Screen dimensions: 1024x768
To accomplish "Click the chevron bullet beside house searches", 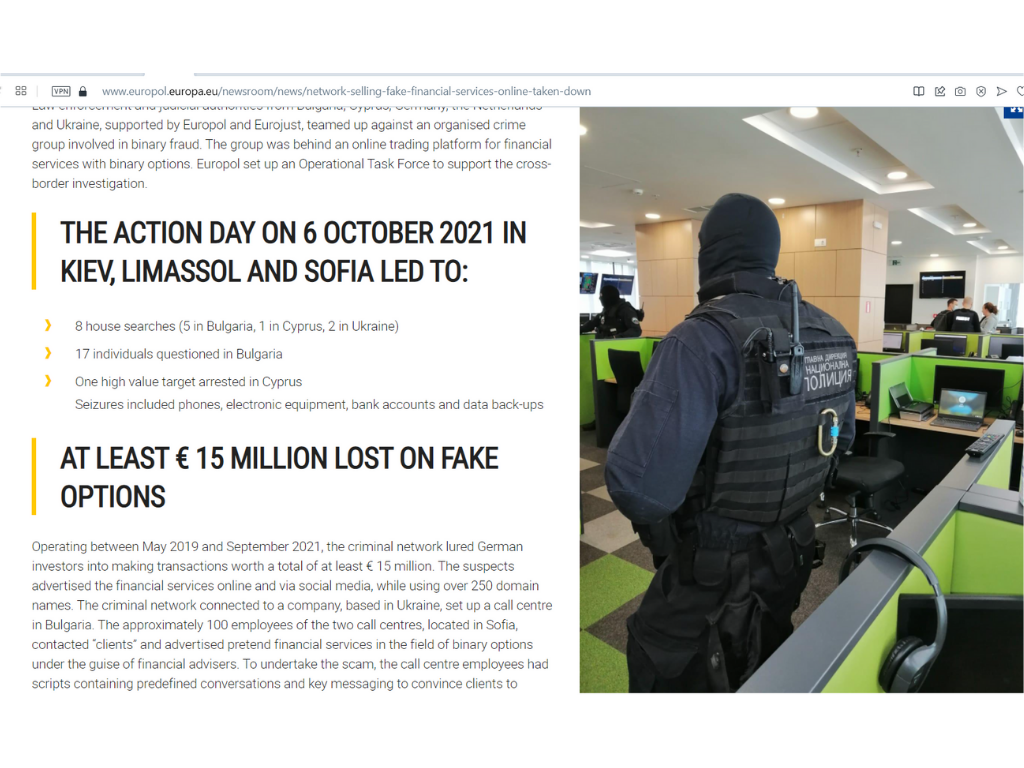I will [48, 325].
